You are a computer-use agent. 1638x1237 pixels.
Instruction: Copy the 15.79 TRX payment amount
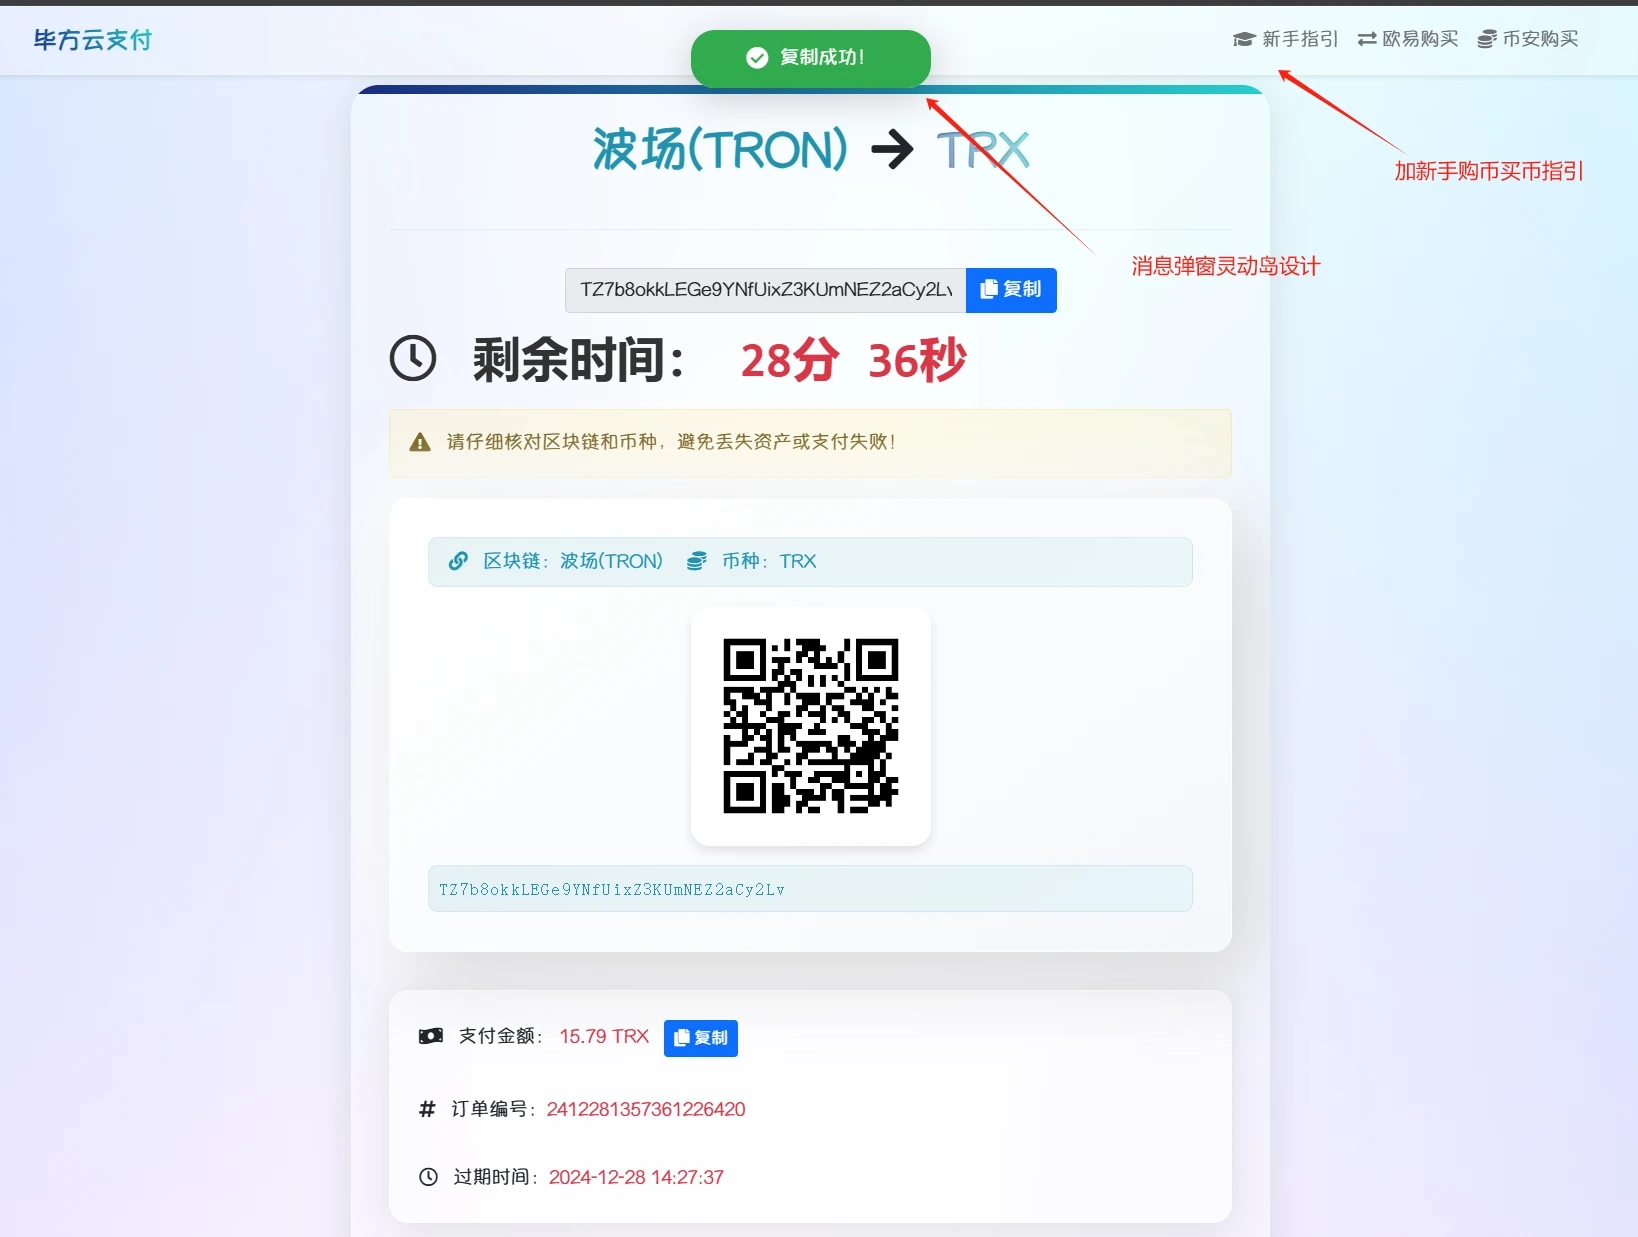[x=701, y=1038]
